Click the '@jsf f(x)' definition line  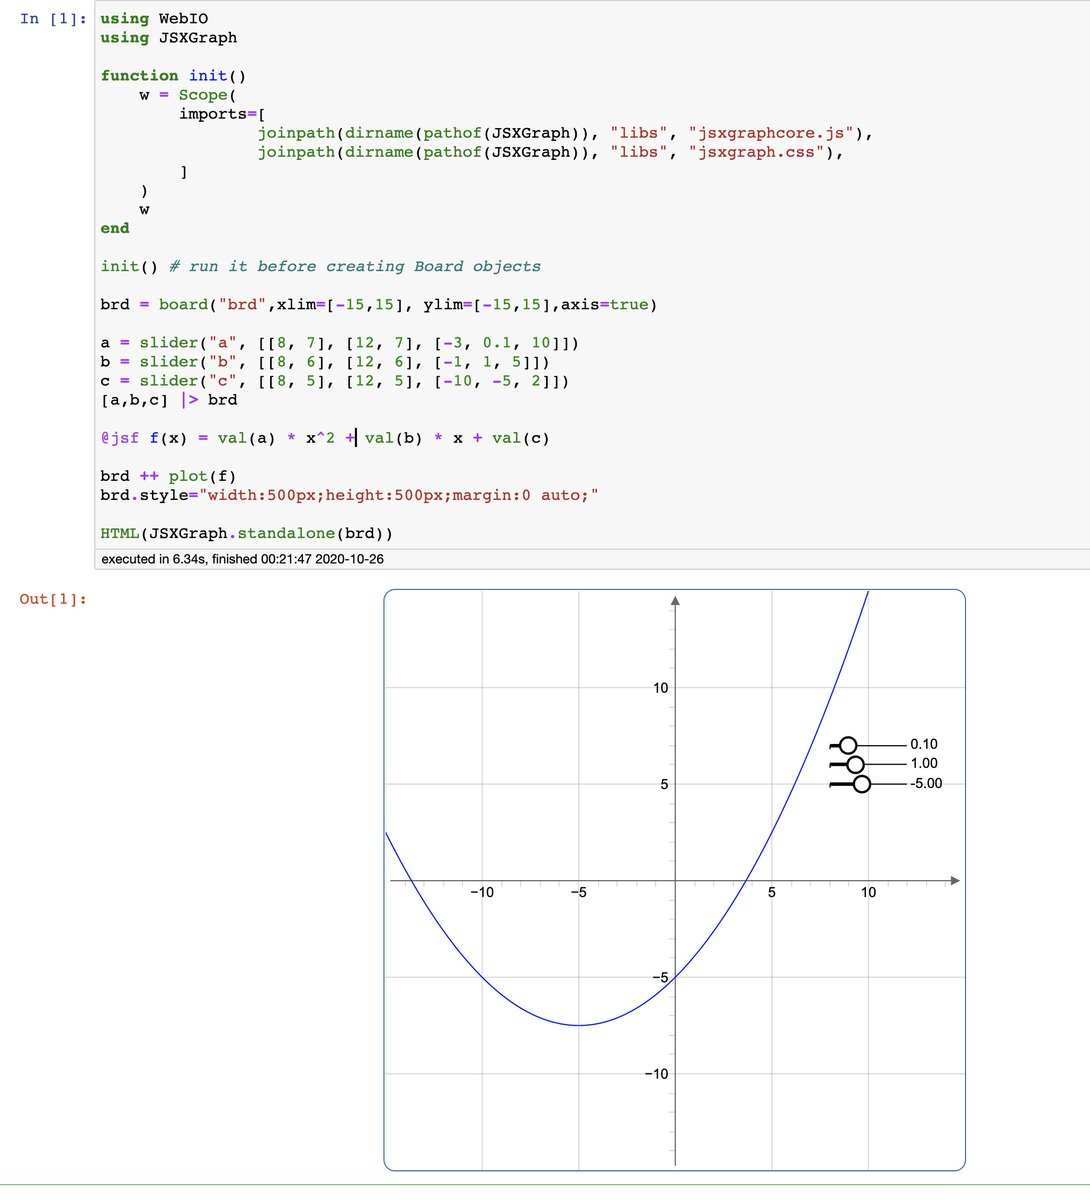click(x=325, y=438)
